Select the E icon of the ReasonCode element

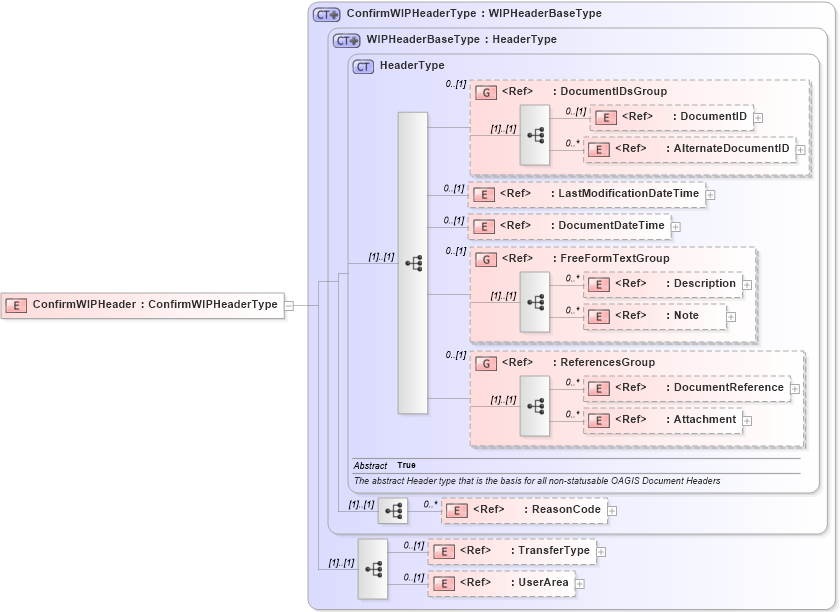pyautogui.click(x=456, y=510)
